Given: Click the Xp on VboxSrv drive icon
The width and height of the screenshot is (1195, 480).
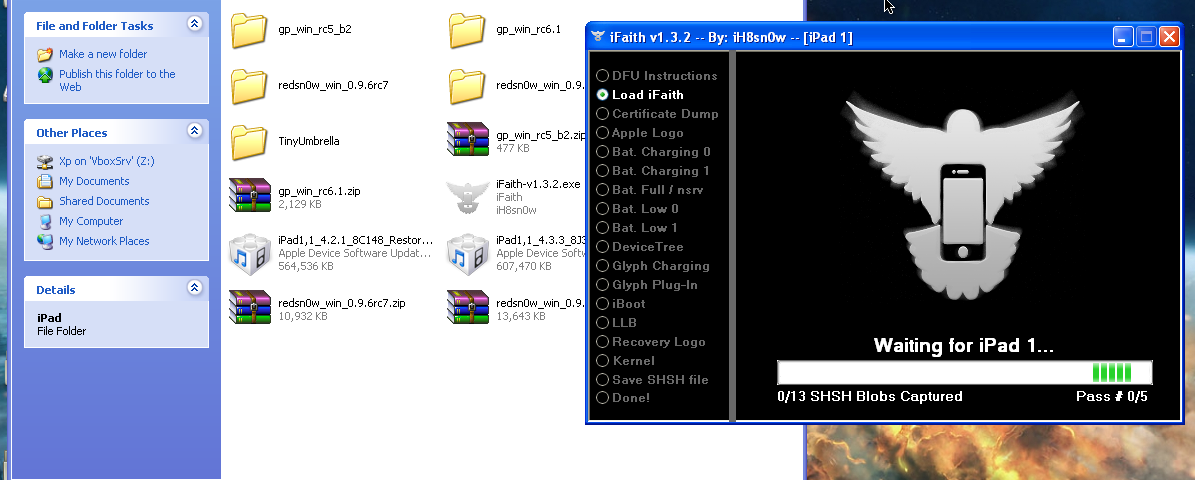Looking at the screenshot, I should [45, 162].
